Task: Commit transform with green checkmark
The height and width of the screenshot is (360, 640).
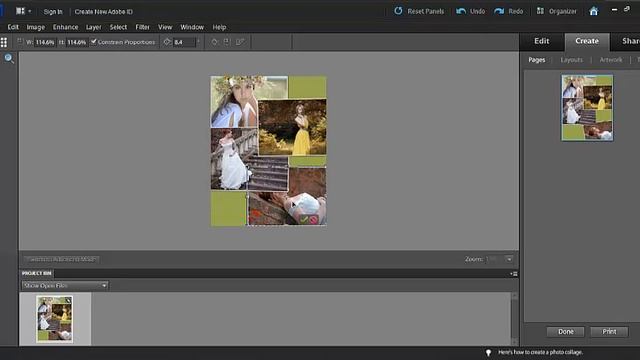Action: [304, 220]
